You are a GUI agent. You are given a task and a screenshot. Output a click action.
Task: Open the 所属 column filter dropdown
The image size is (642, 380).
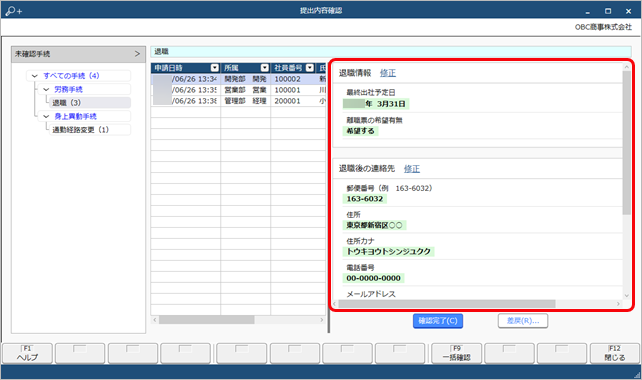[x=265, y=68]
